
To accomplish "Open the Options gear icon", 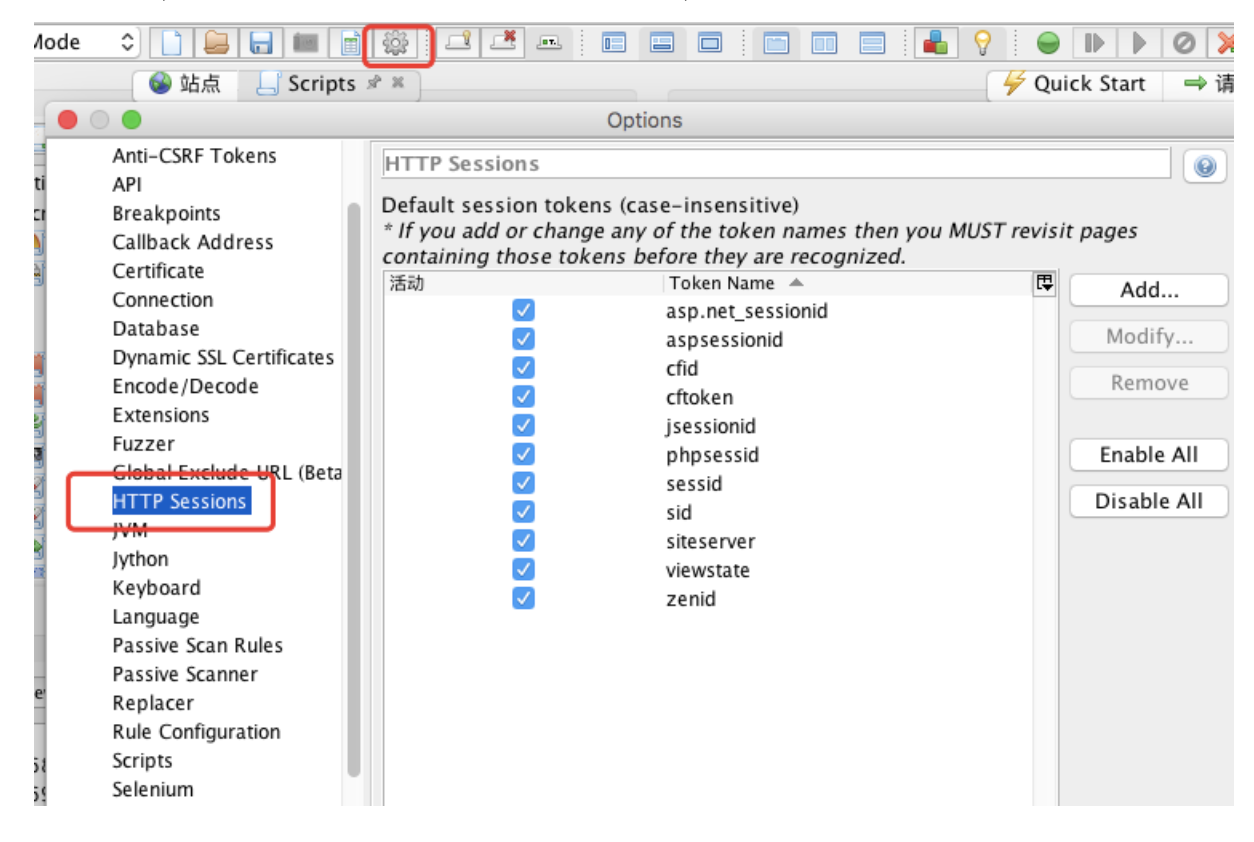I will tap(394, 40).
